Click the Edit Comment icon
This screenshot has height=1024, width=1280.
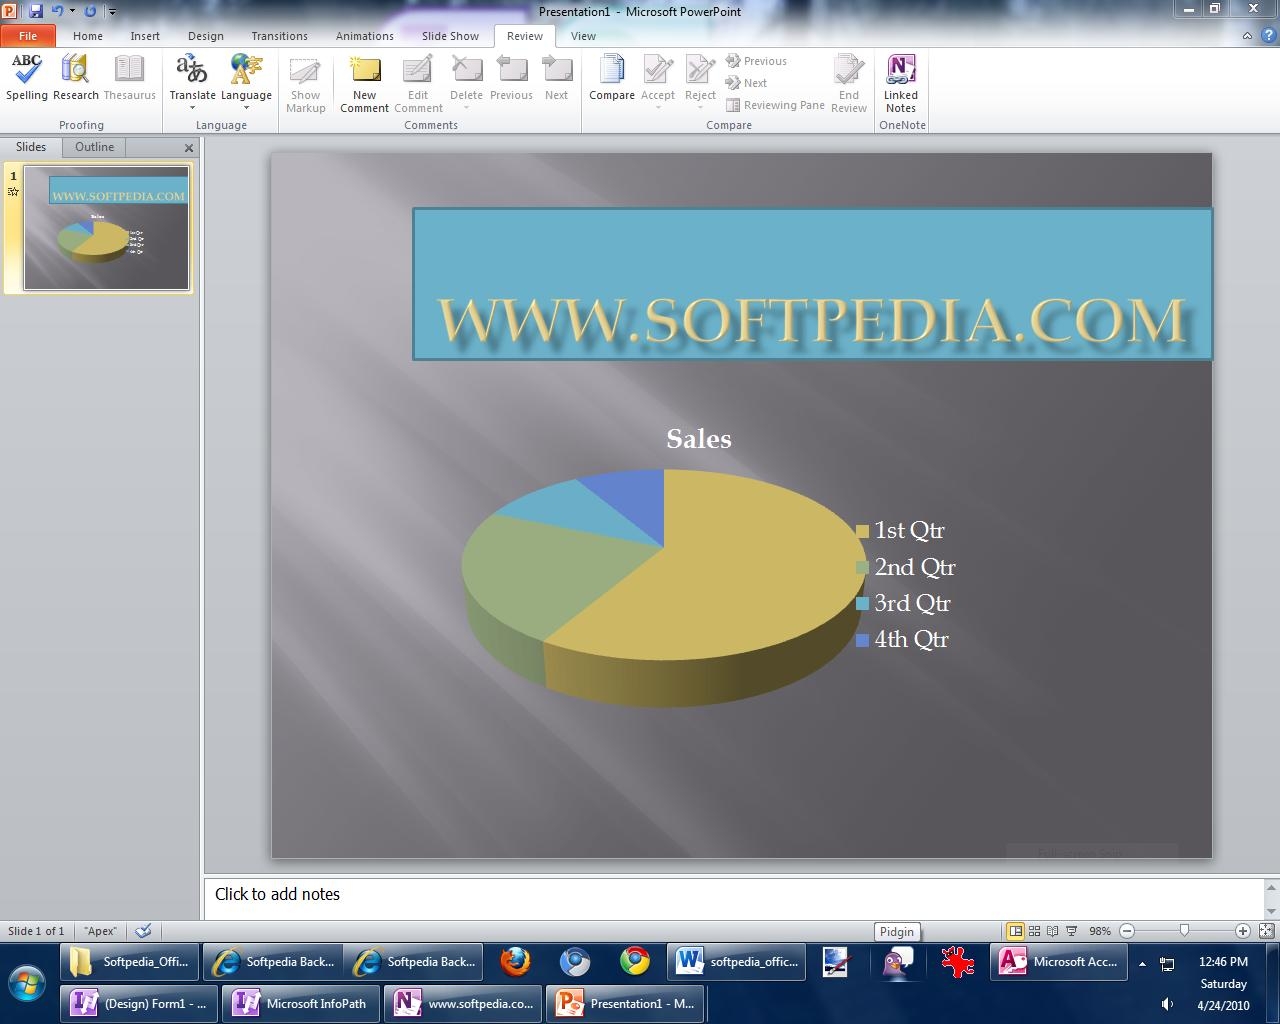click(418, 70)
